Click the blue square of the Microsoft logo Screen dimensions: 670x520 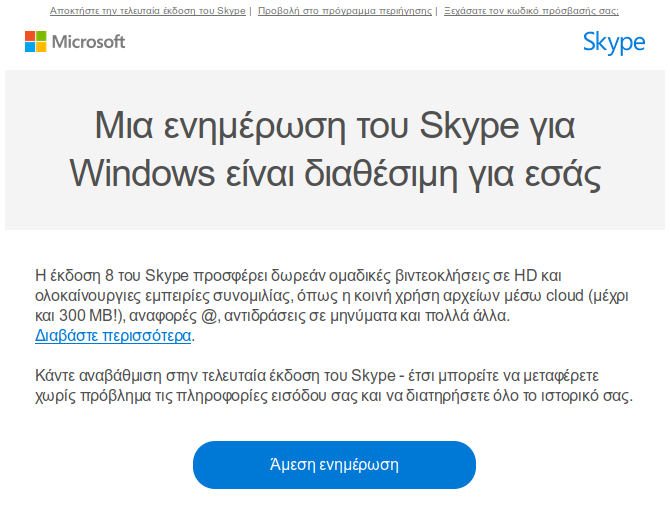(x=30, y=47)
